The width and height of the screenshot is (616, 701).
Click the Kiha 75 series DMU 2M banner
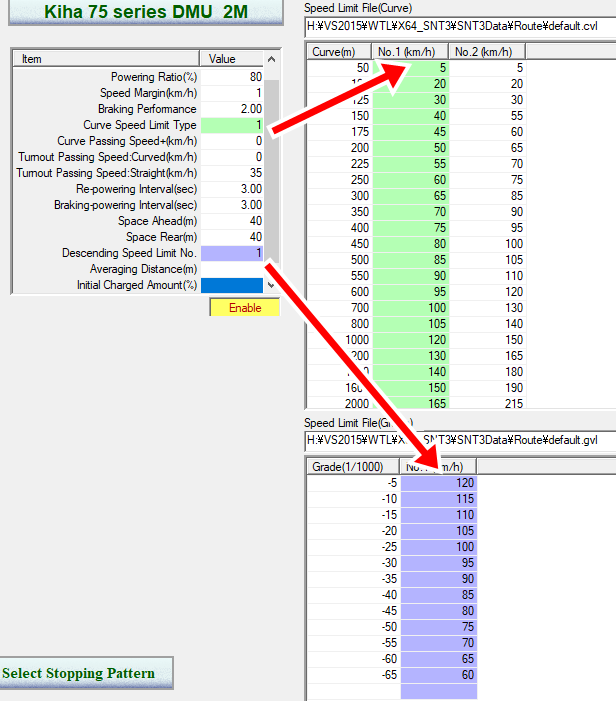point(146,12)
